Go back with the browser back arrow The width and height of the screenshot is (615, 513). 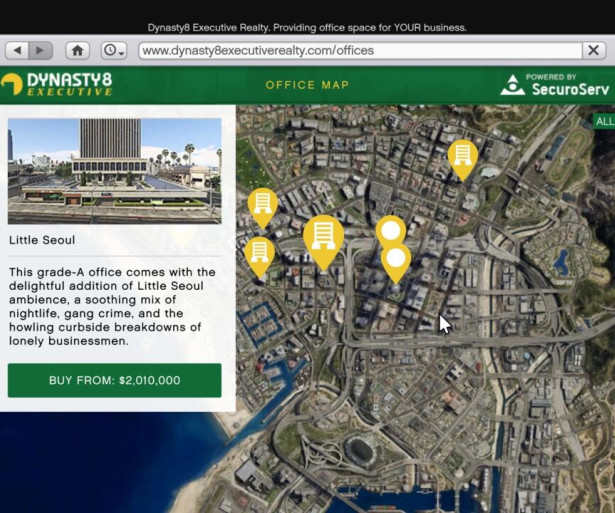coord(17,50)
